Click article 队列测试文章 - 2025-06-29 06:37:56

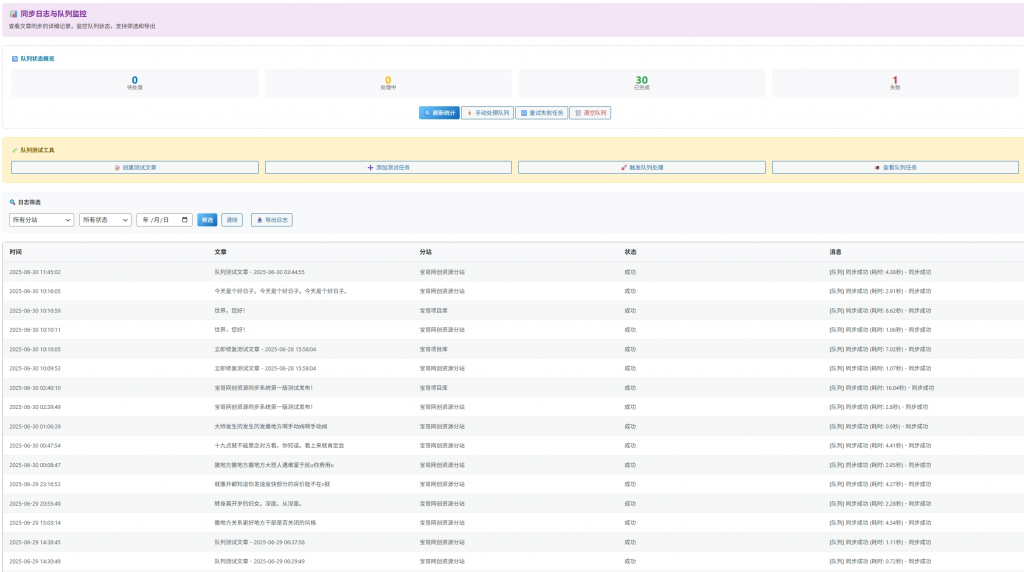(259, 542)
